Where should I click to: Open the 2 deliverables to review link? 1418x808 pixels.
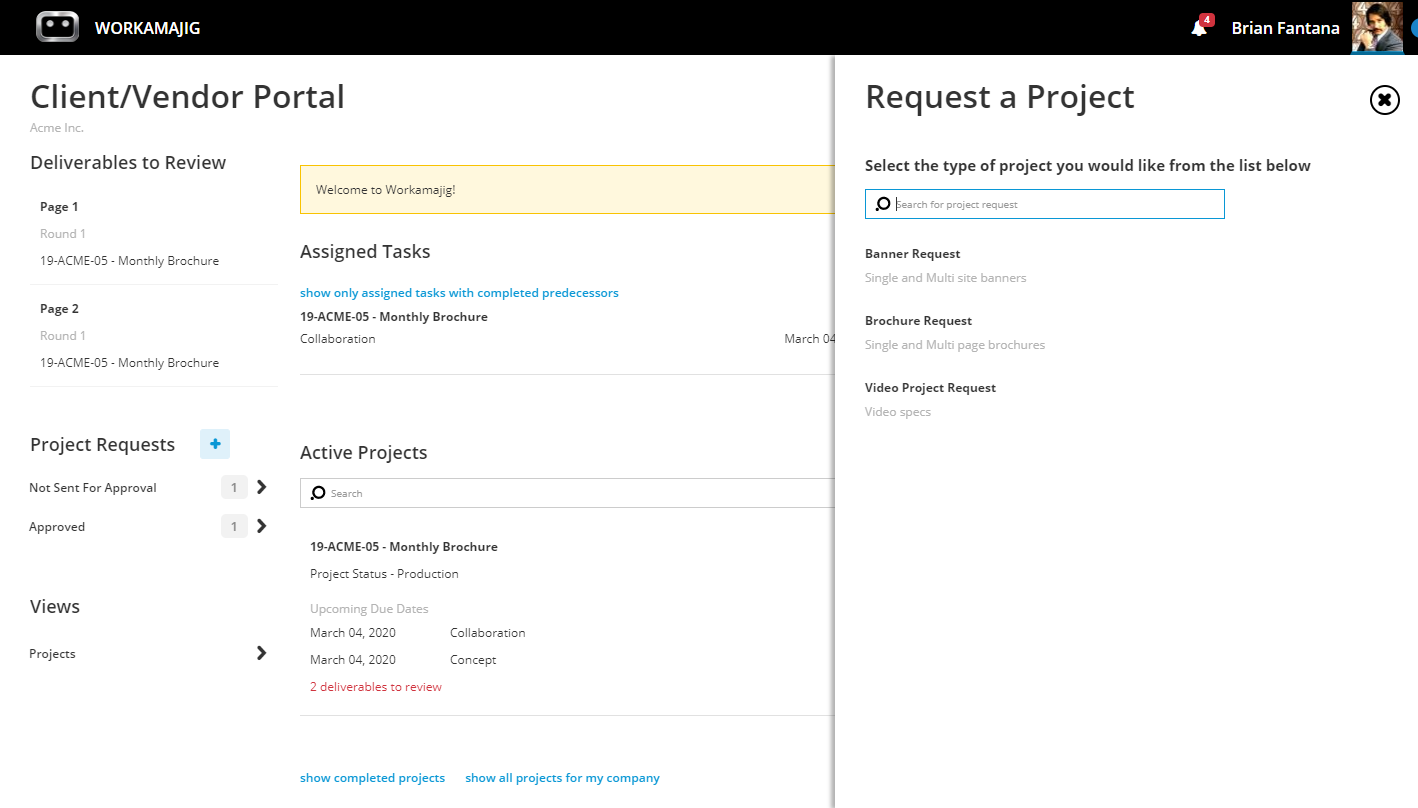376,687
